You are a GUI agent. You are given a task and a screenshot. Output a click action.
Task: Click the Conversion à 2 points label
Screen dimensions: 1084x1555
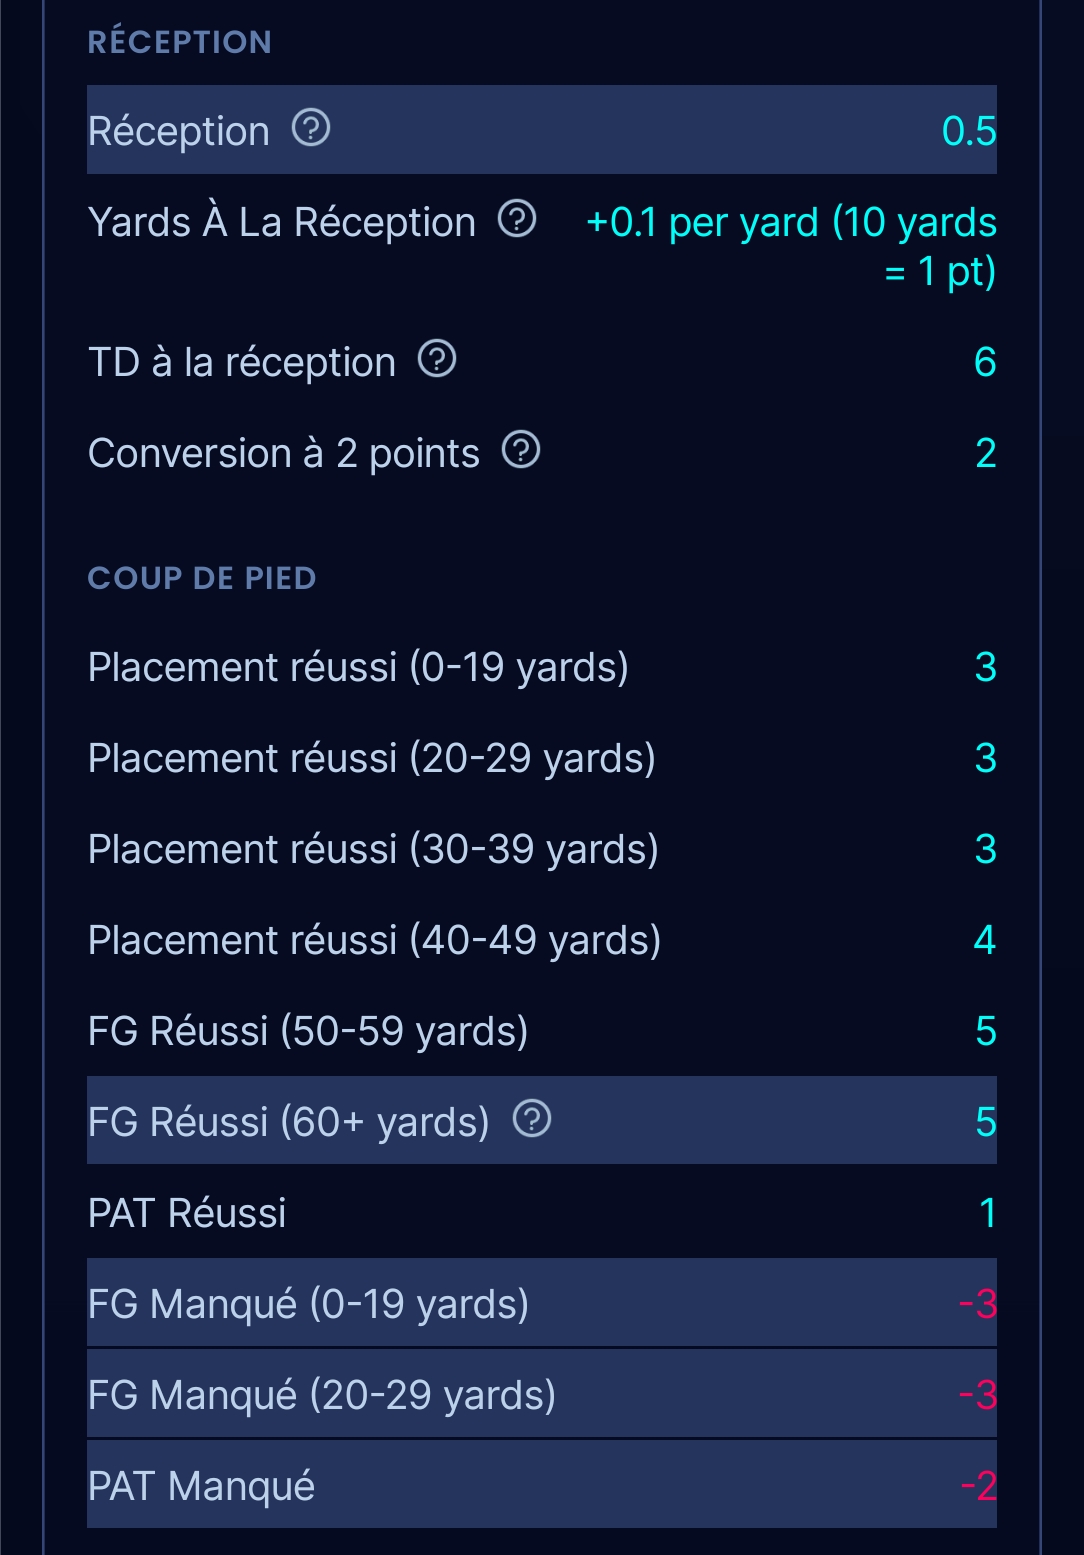pyautogui.click(x=284, y=453)
